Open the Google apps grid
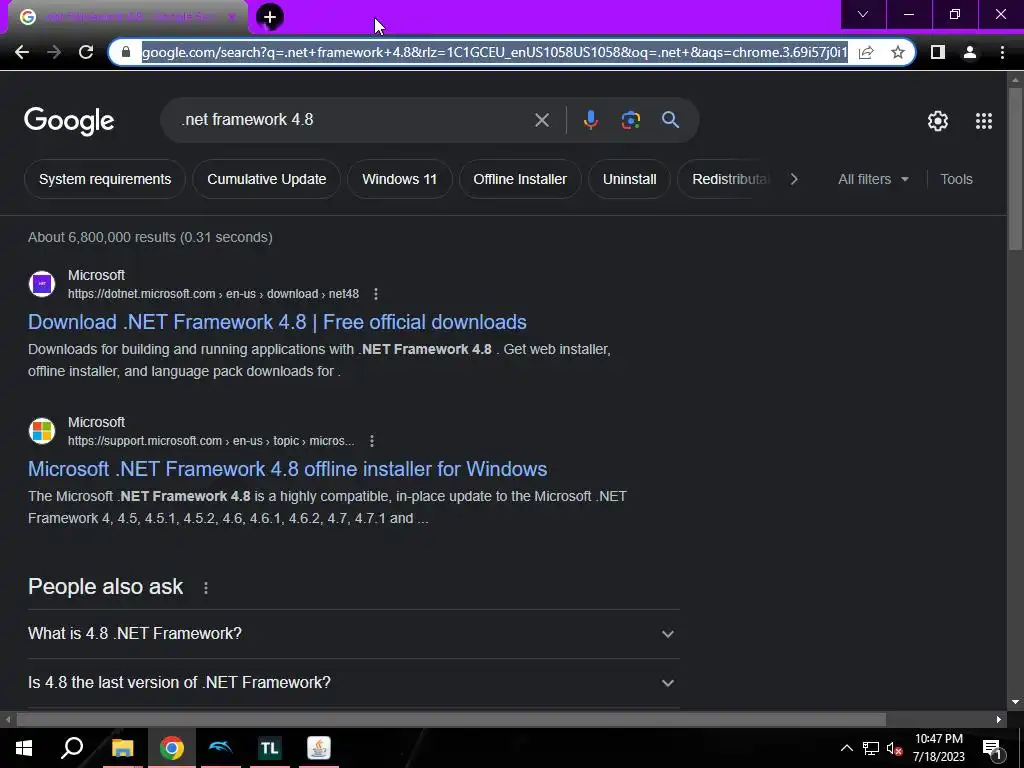The height and width of the screenshot is (768, 1024). [984, 121]
